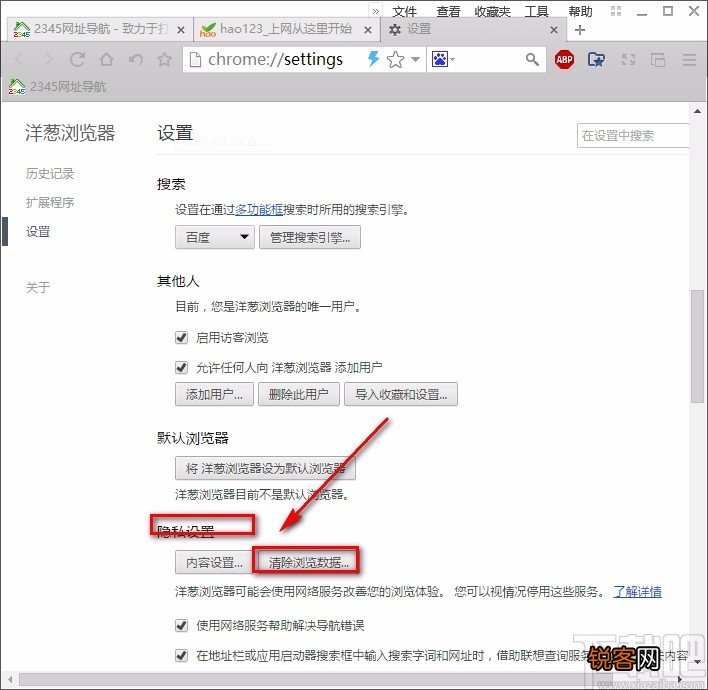The width and height of the screenshot is (708, 690).
Task: Go back with the back arrow
Action: (19, 59)
